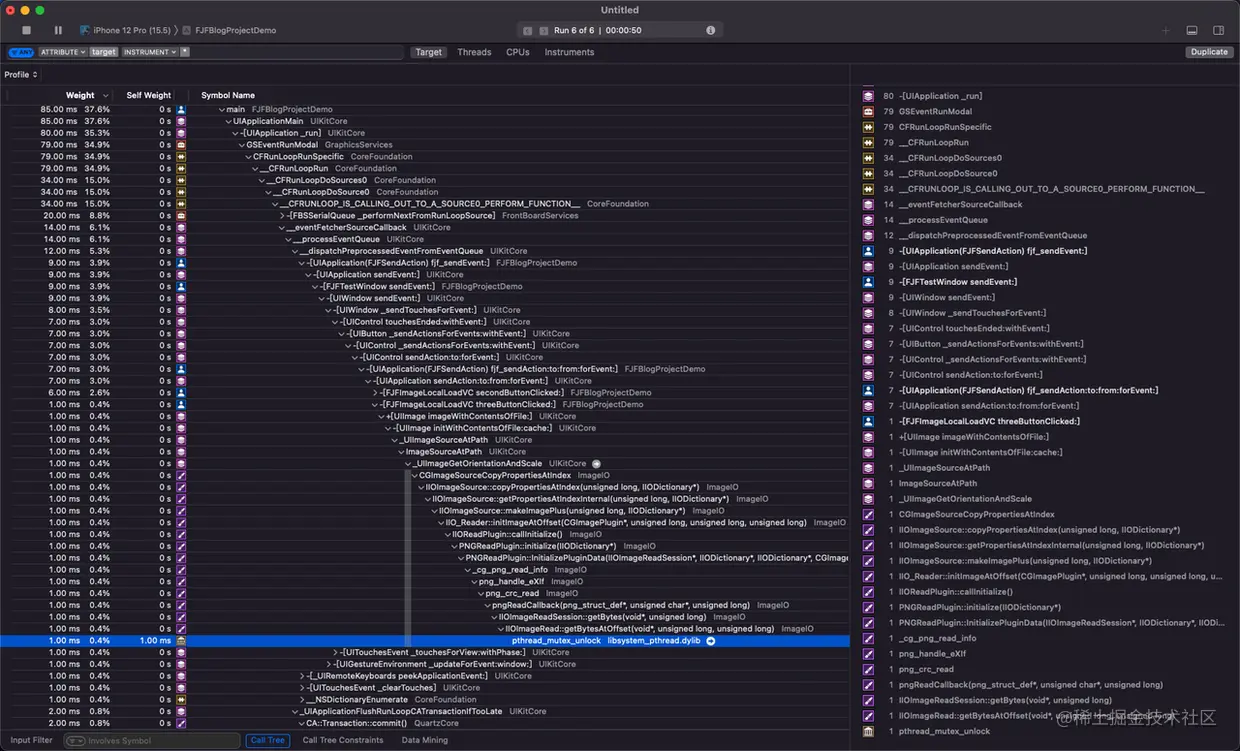Expand the _touchesForView:withPhase: row
Viewport: 1240px width, 751px height.
coord(335,652)
